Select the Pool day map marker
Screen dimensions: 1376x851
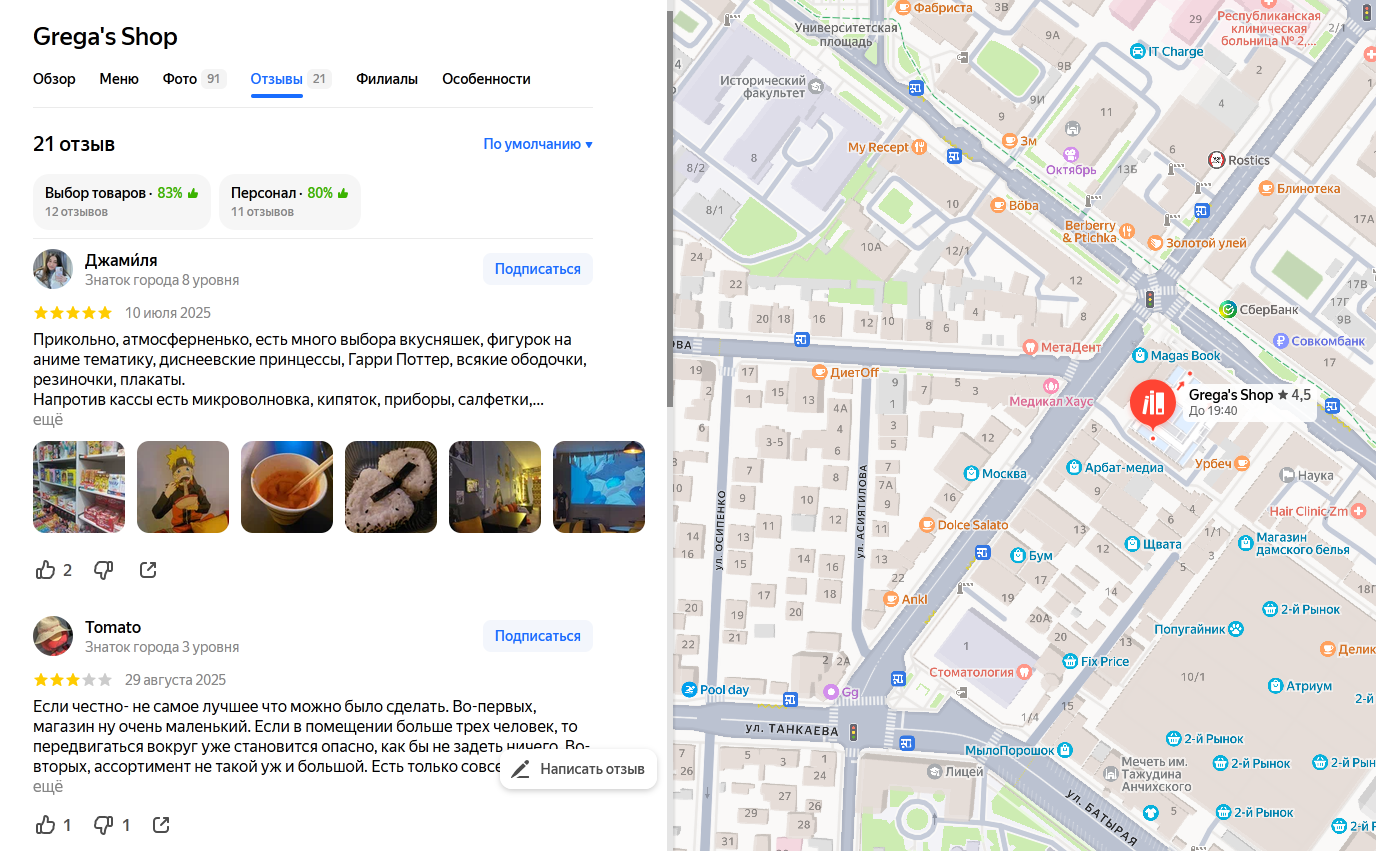(x=689, y=690)
